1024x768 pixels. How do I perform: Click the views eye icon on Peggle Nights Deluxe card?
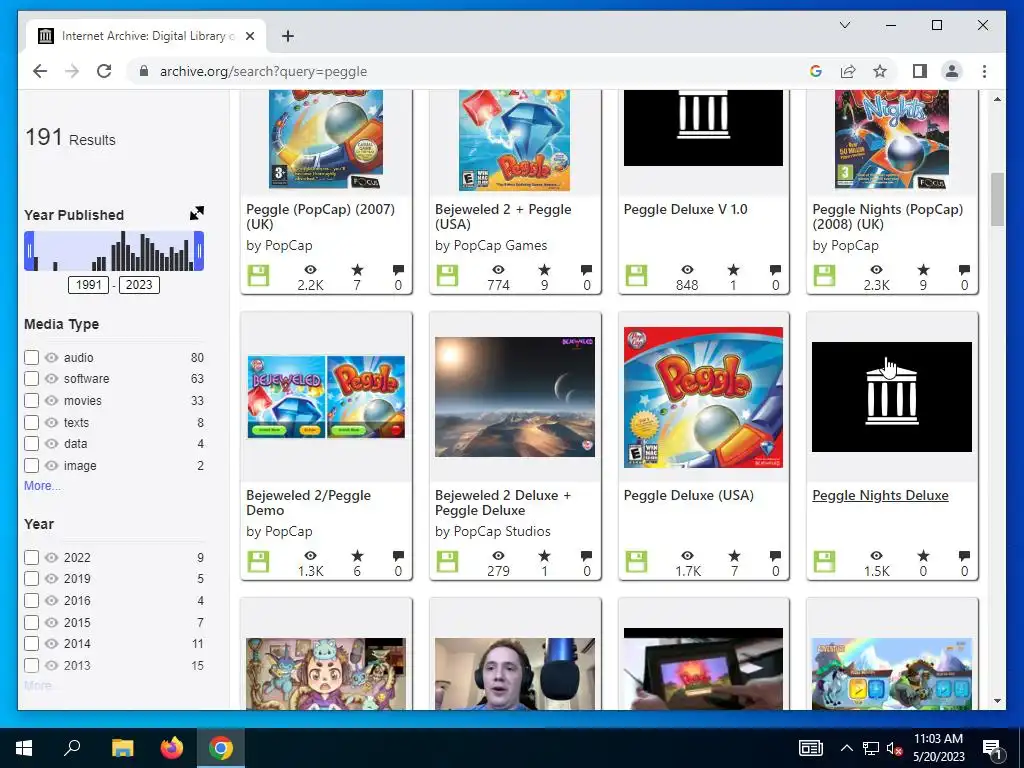(876, 556)
